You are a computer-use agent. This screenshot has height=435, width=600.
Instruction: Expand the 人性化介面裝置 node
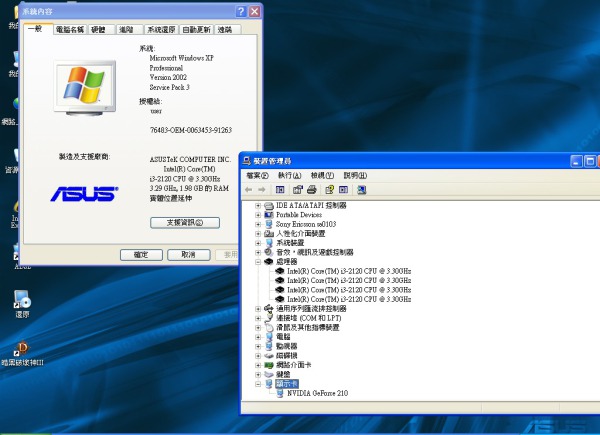258,234
